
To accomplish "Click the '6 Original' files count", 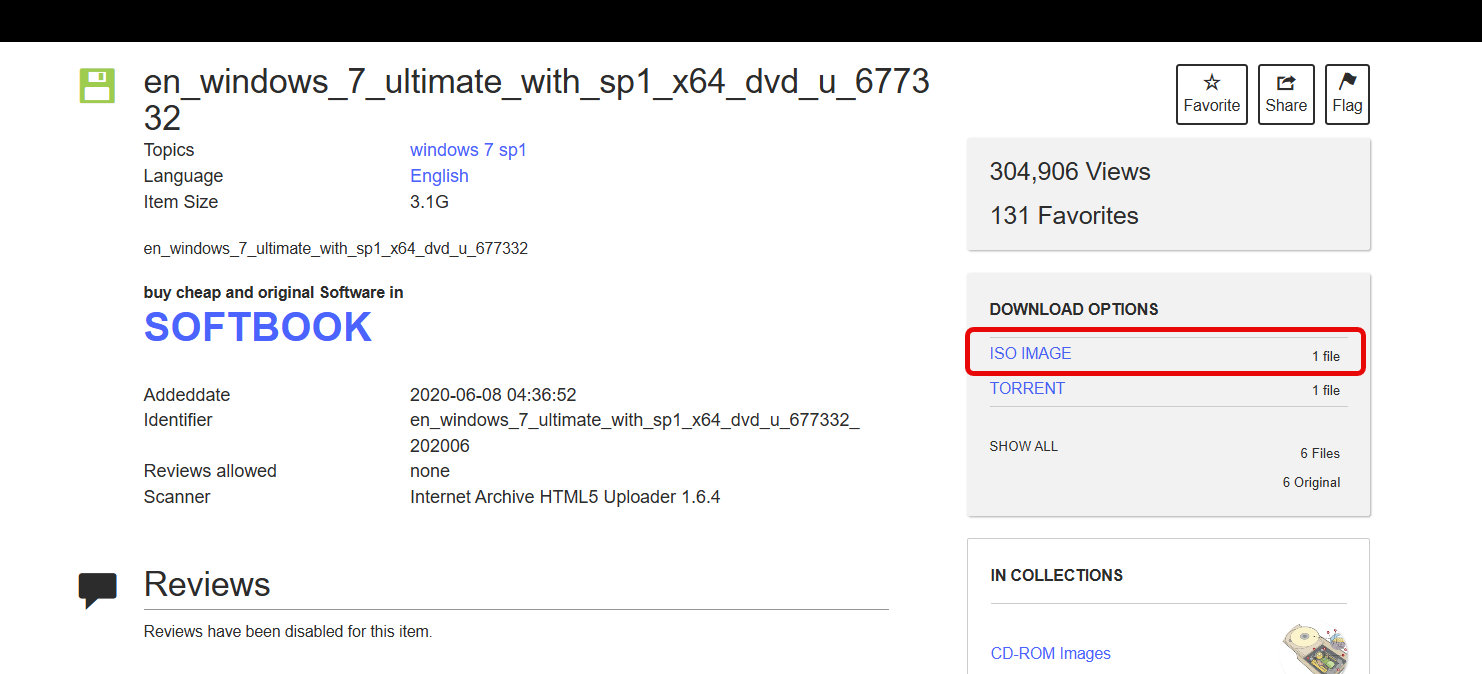I will point(1311,482).
